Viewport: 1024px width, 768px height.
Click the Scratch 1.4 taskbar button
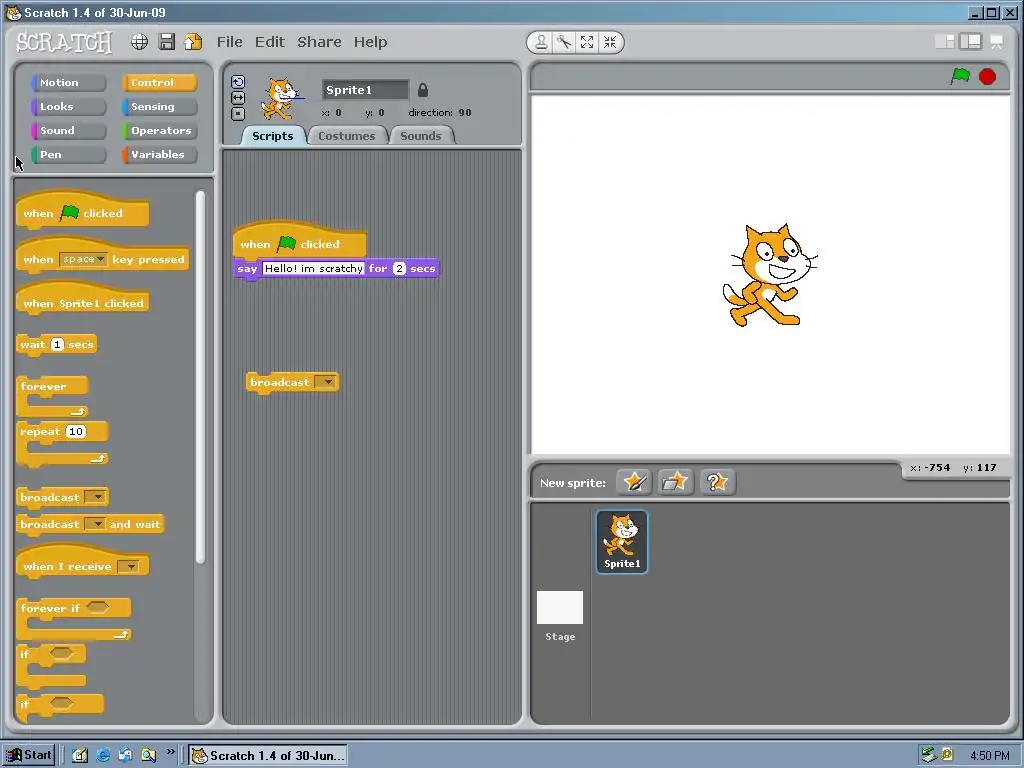coord(268,756)
